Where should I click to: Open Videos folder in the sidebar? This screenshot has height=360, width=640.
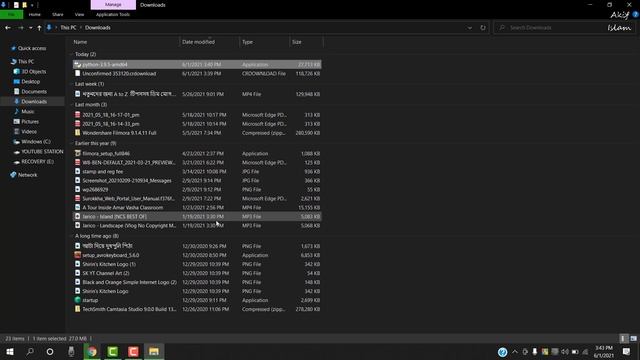pyautogui.click(x=29, y=131)
